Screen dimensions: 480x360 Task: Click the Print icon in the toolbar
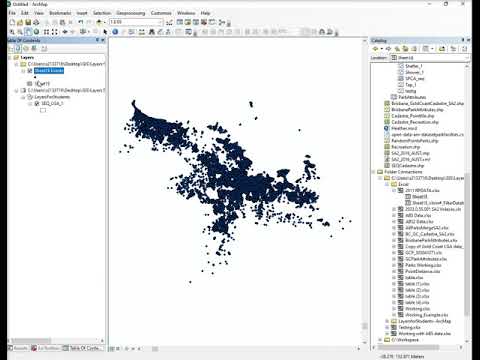point(36,22)
